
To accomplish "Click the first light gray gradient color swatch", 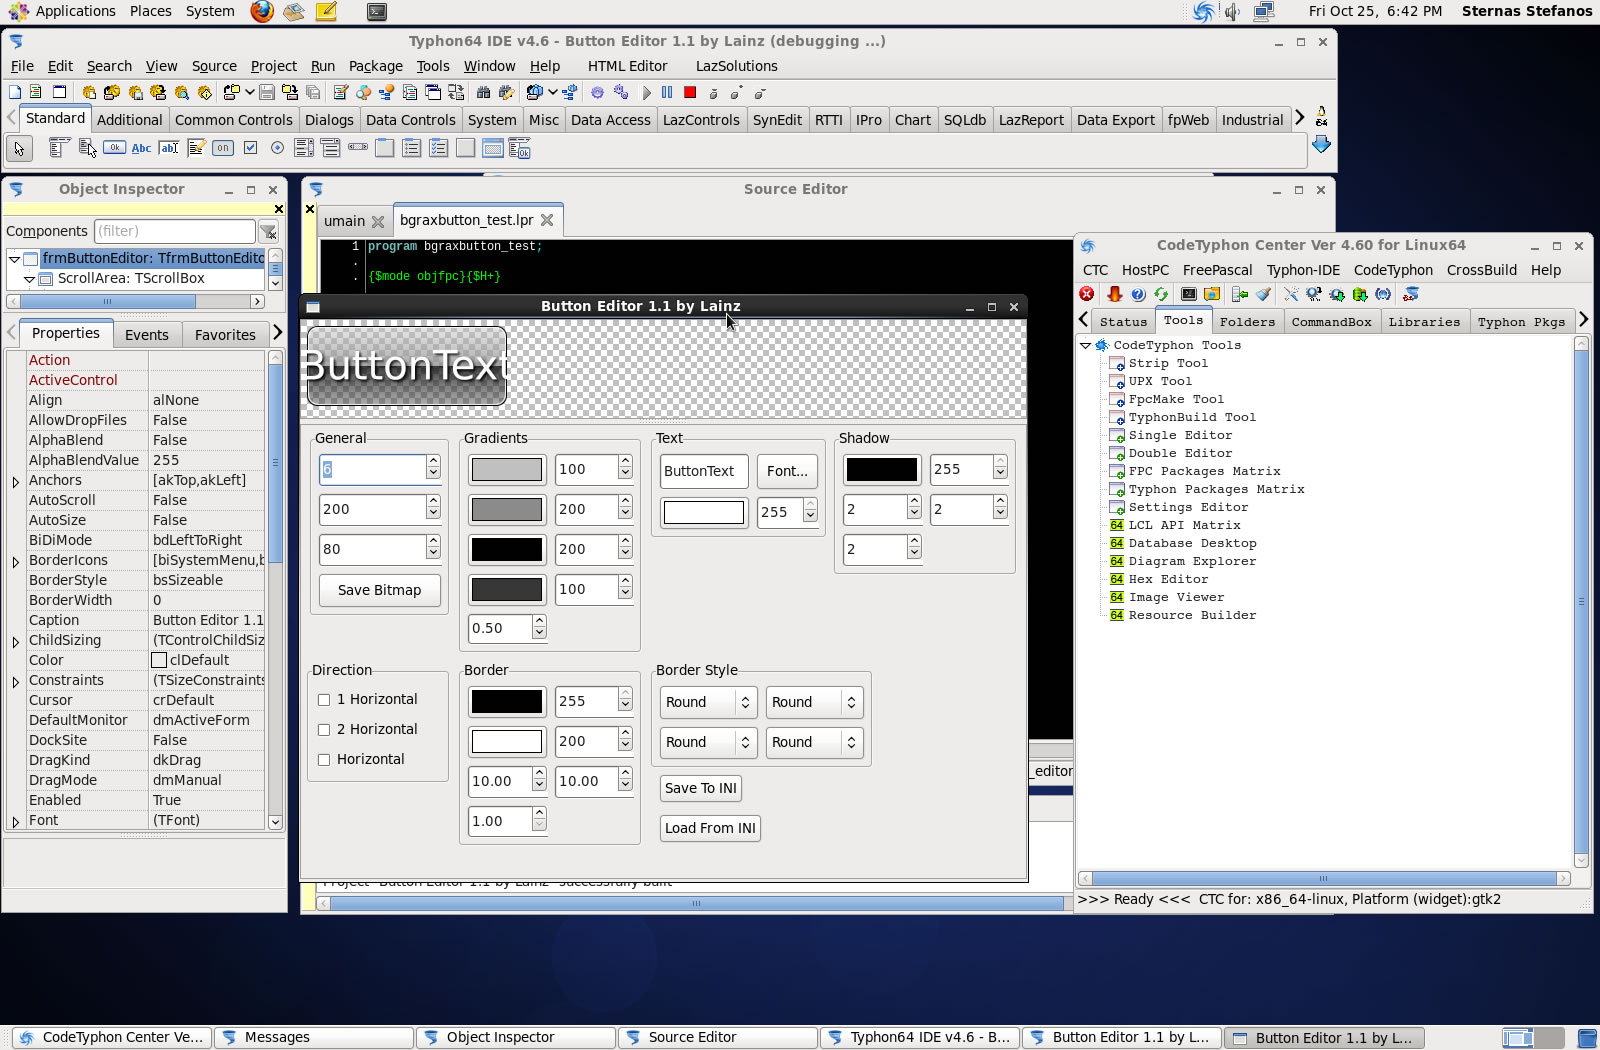I will pos(507,469).
